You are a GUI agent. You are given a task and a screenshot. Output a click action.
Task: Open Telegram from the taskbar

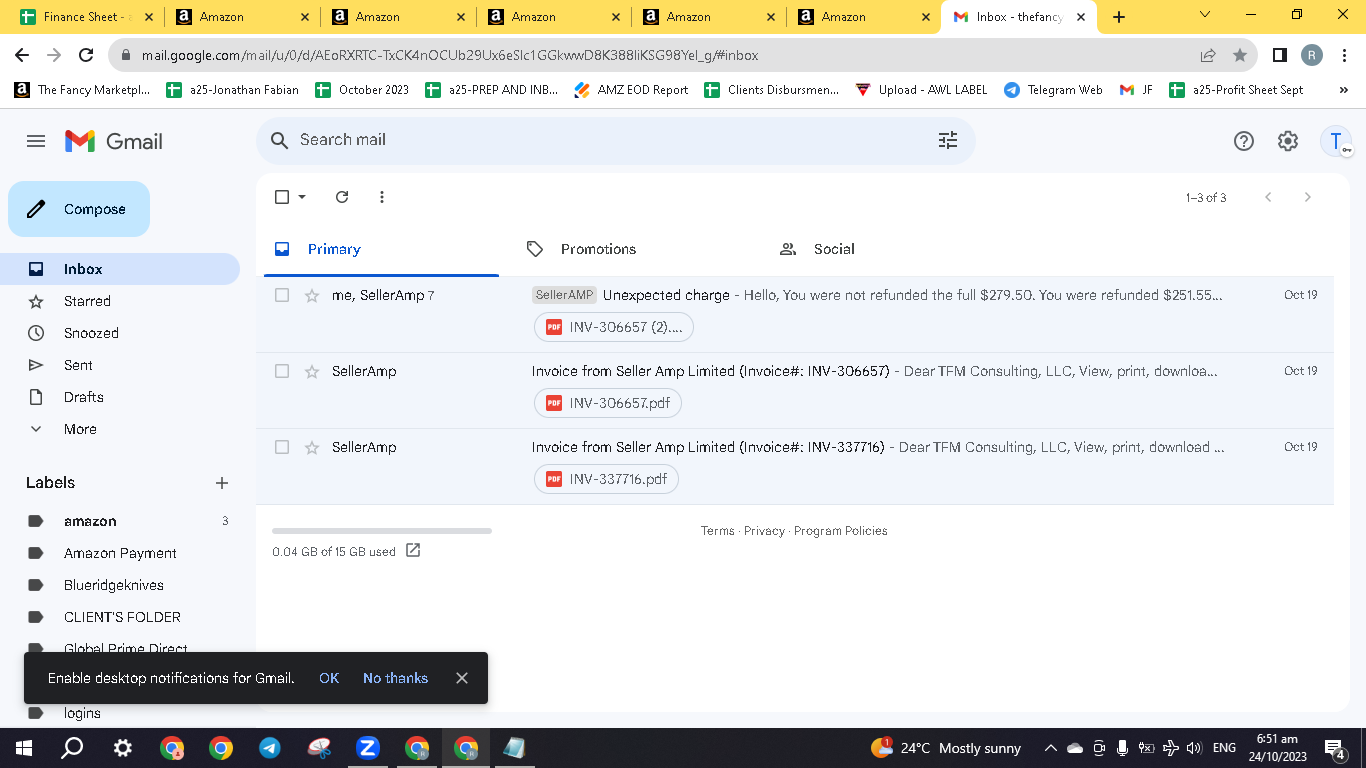click(x=270, y=748)
